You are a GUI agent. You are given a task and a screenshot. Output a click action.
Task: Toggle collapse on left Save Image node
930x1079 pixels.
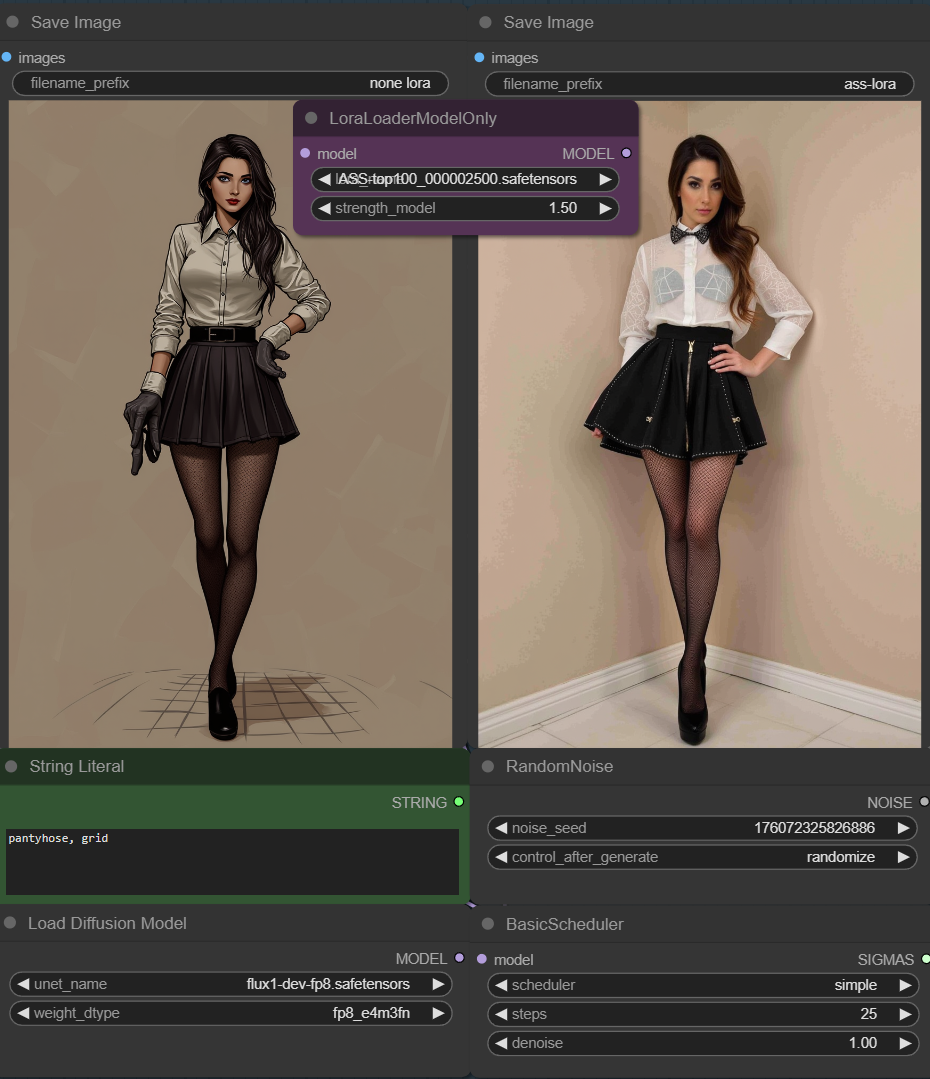[12, 22]
